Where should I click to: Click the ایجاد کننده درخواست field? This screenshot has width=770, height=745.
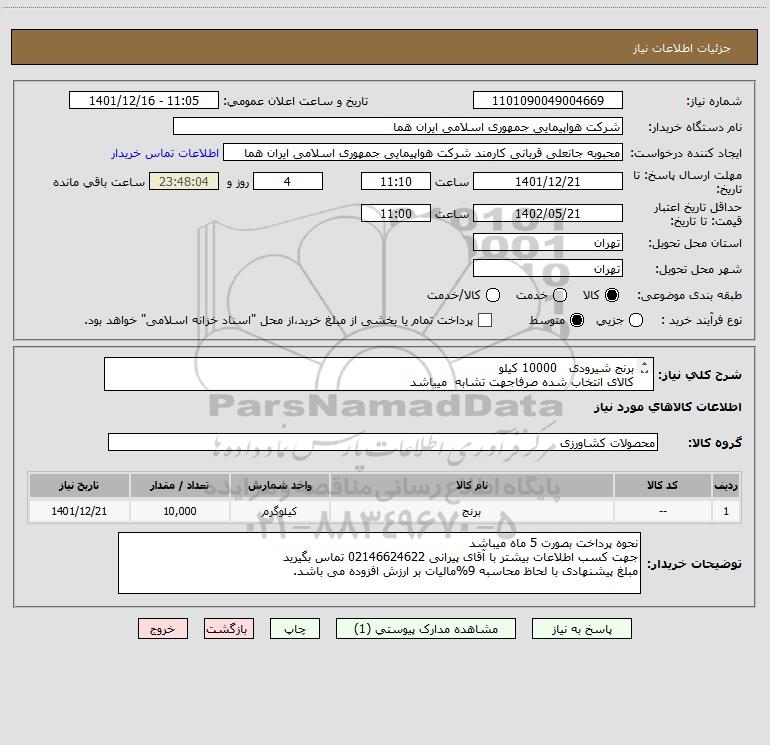pos(423,152)
